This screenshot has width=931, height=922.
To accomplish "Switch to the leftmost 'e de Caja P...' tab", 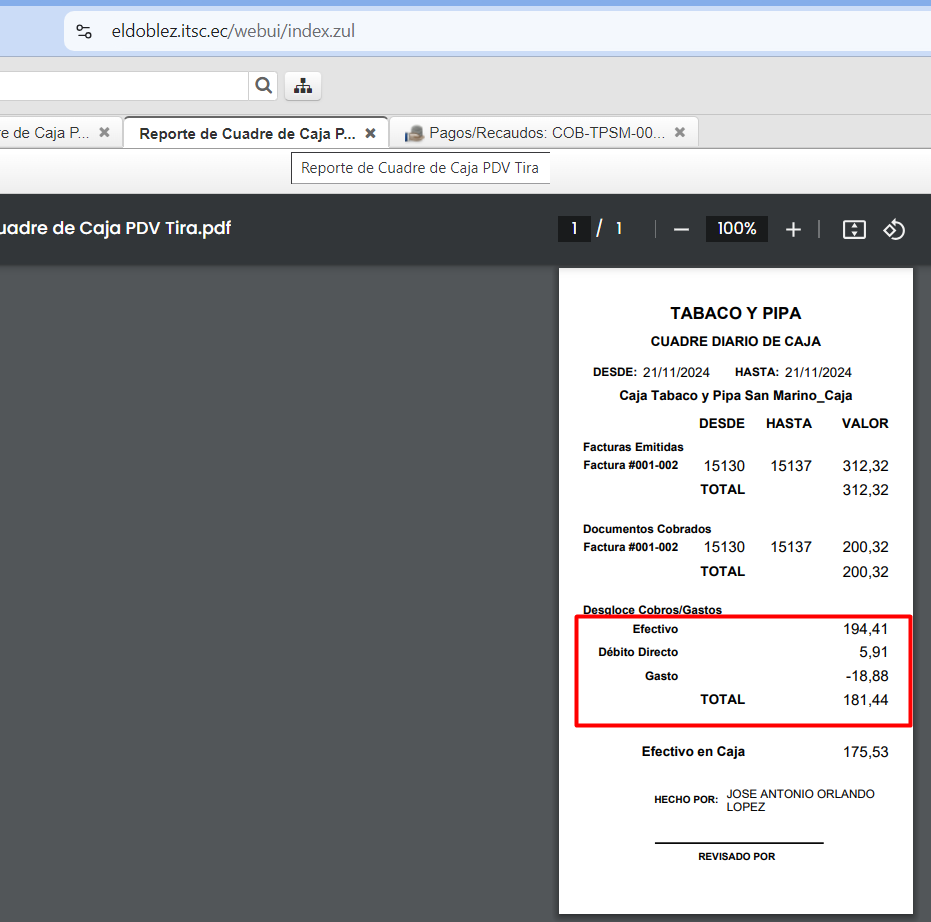I will pyautogui.click(x=45, y=133).
